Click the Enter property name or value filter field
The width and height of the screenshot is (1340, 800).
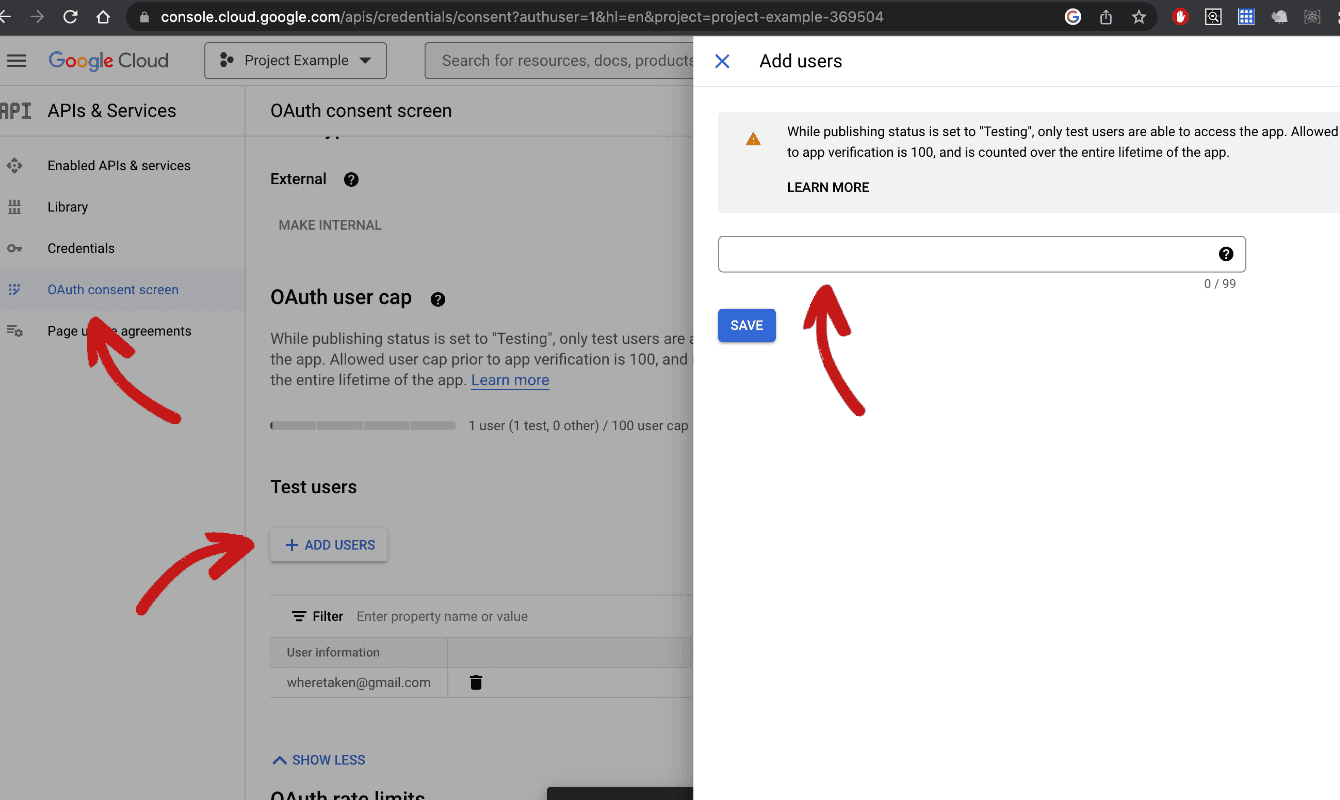point(442,617)
